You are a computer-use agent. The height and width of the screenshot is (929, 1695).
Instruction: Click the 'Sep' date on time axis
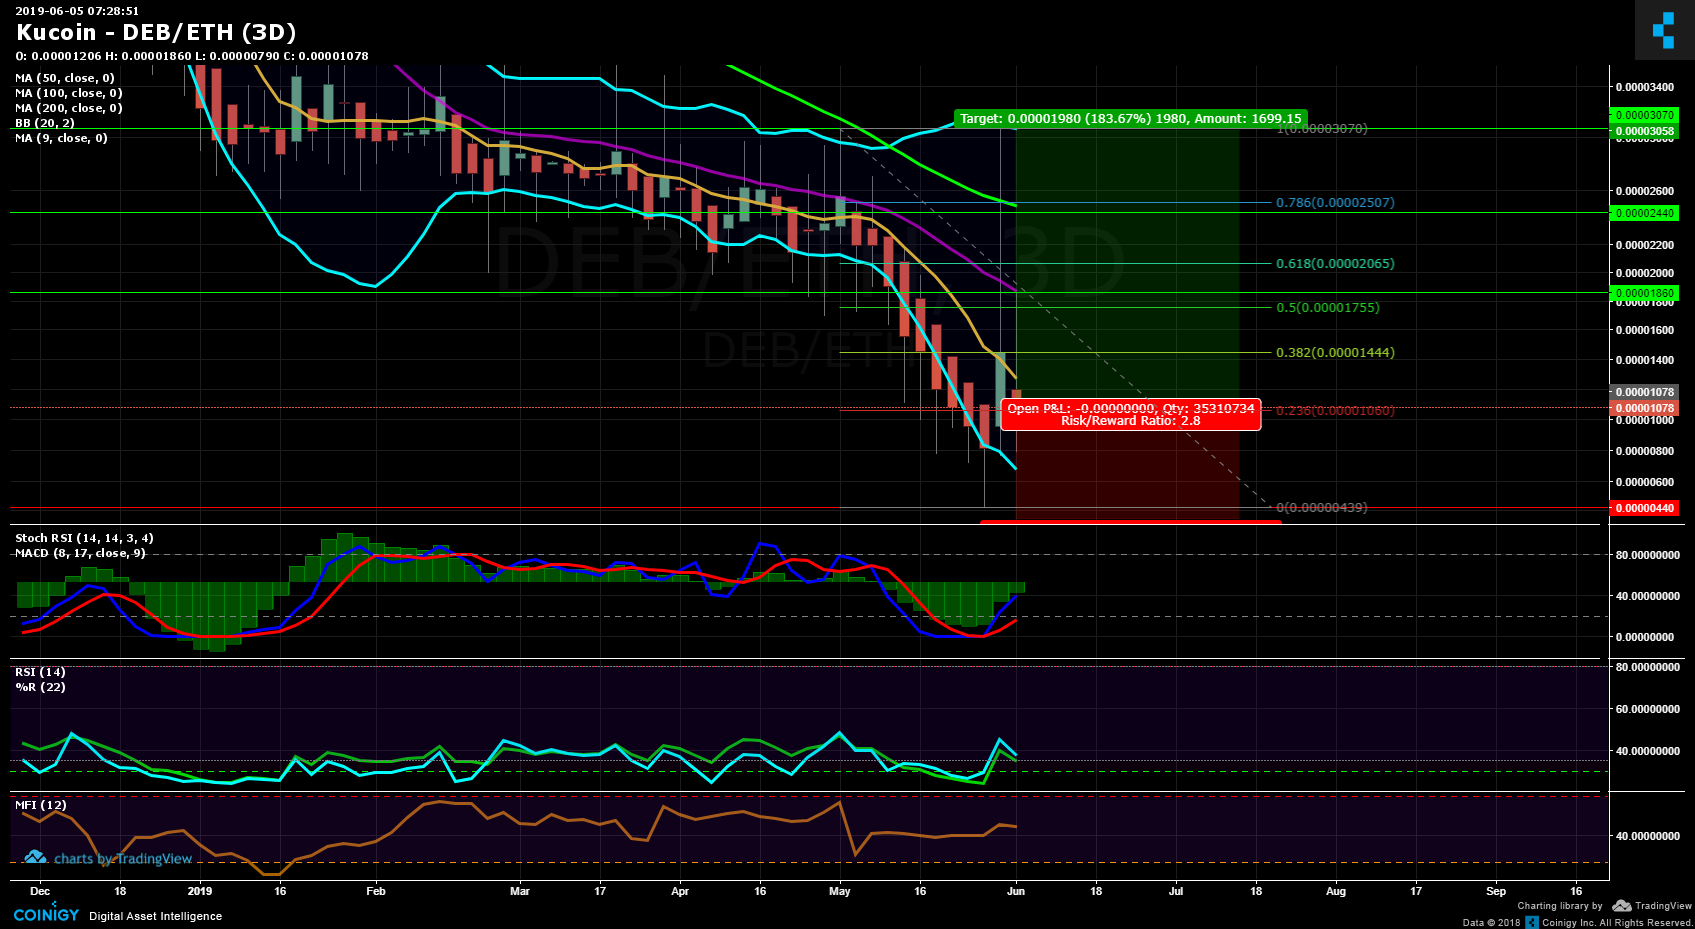tap(1496, 891)
